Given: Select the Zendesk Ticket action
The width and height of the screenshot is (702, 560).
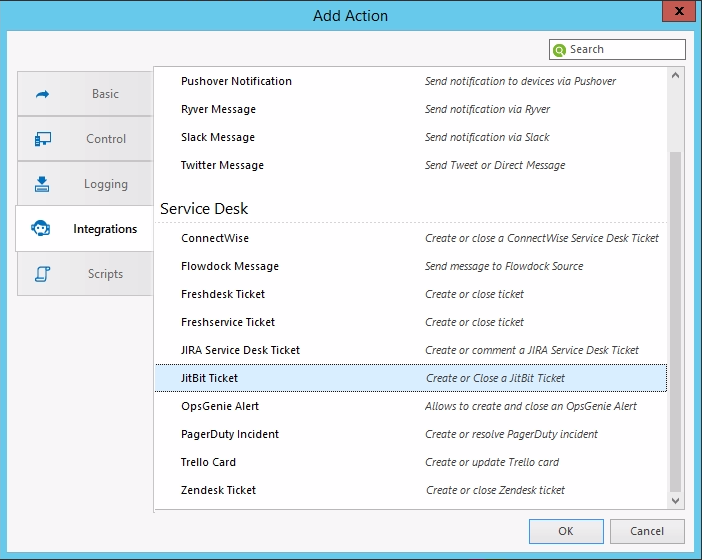Looking at the screenshot, I should 218,490.
